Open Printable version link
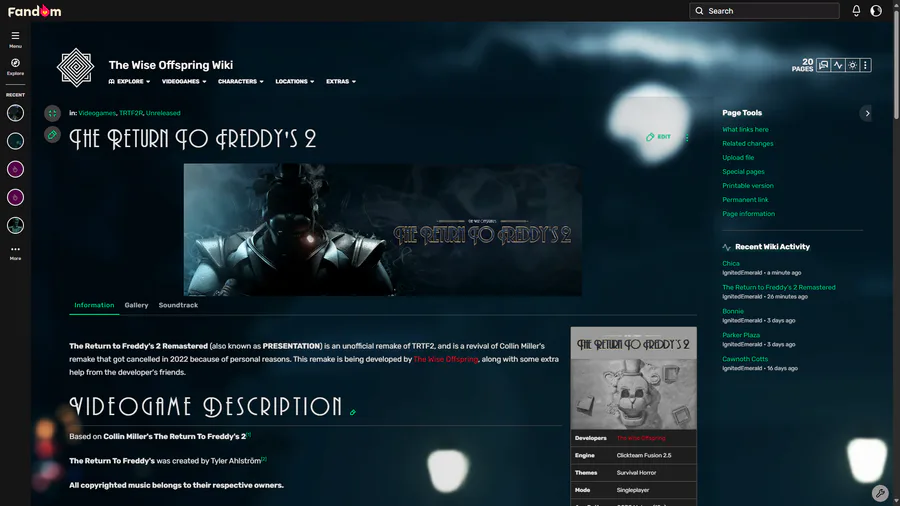The image size is (900, 506). pos(748,186)
